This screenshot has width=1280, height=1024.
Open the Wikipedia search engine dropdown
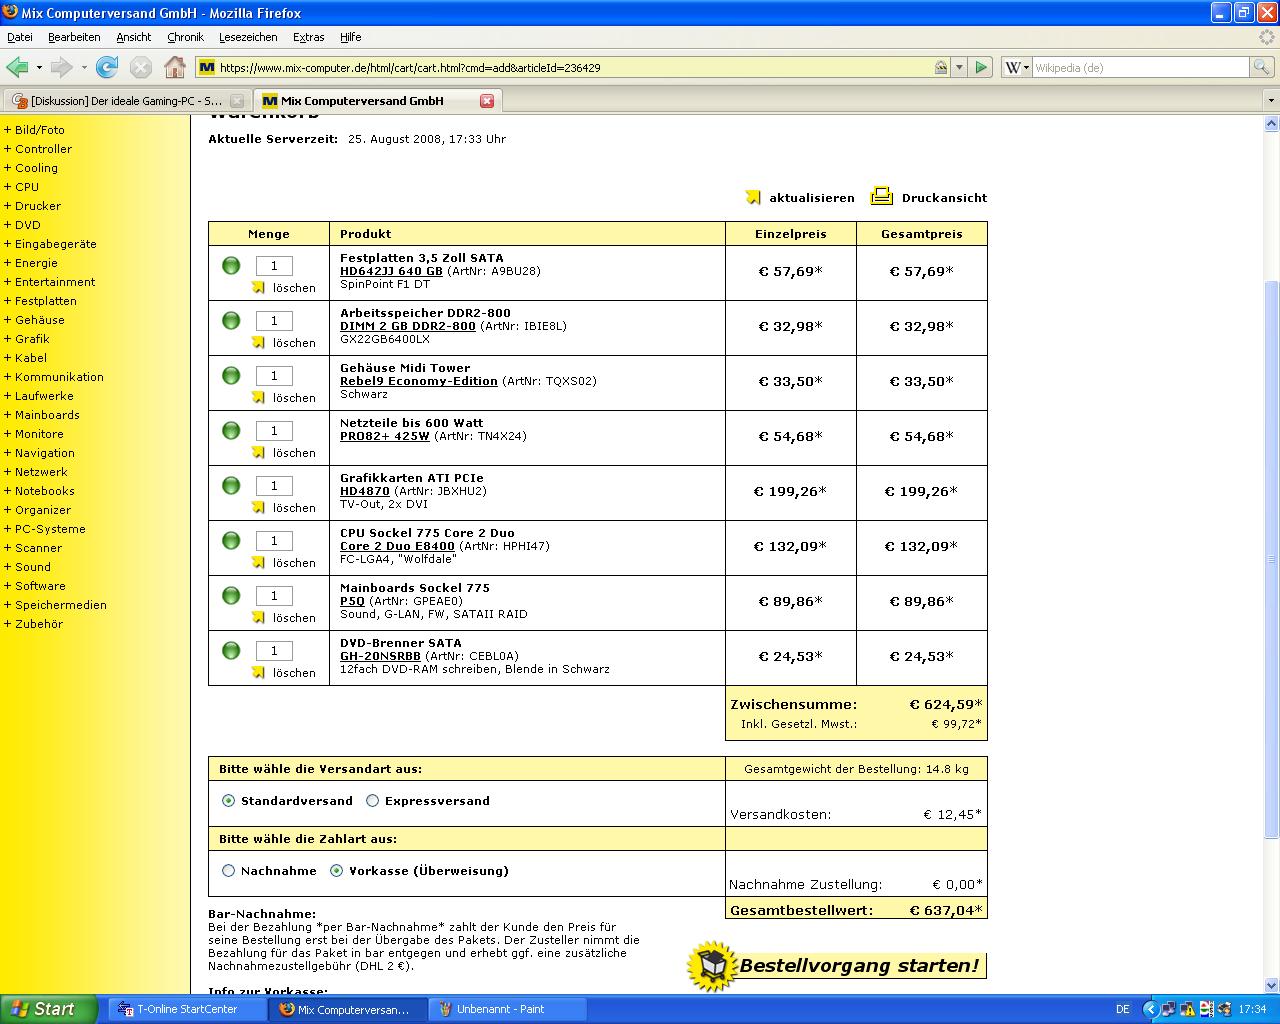click(1016, 67)
